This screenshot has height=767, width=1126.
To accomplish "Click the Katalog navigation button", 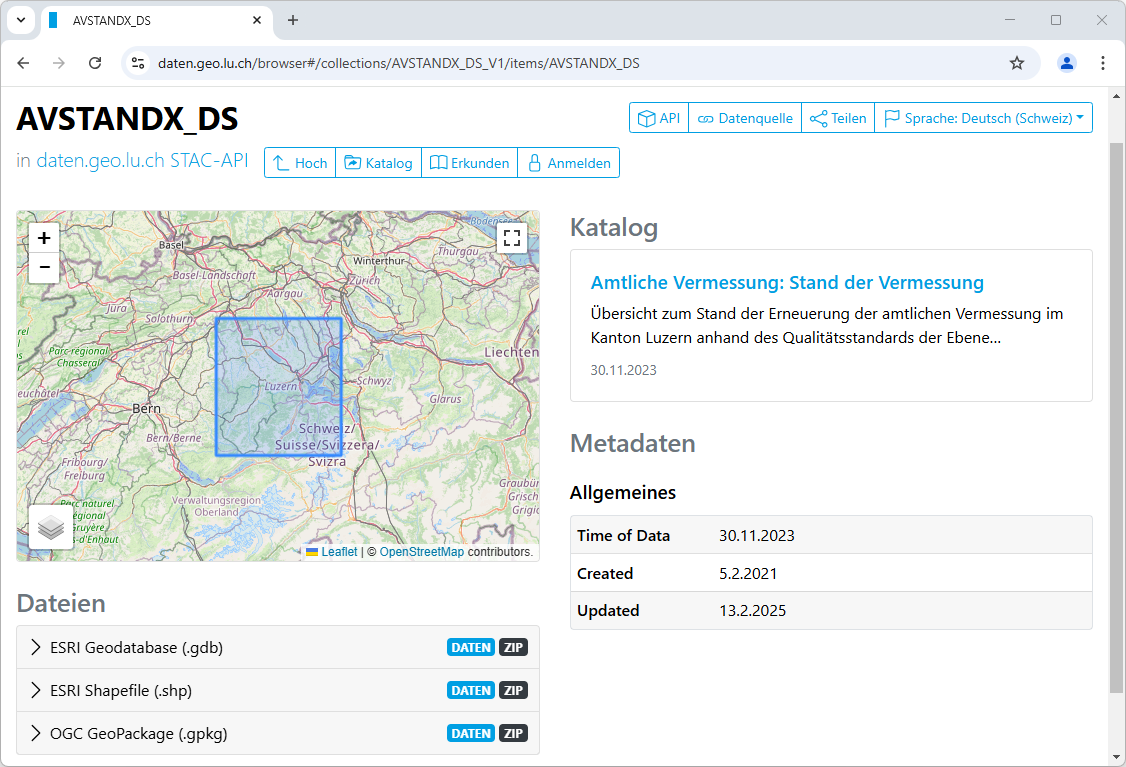I will [379, 163].
